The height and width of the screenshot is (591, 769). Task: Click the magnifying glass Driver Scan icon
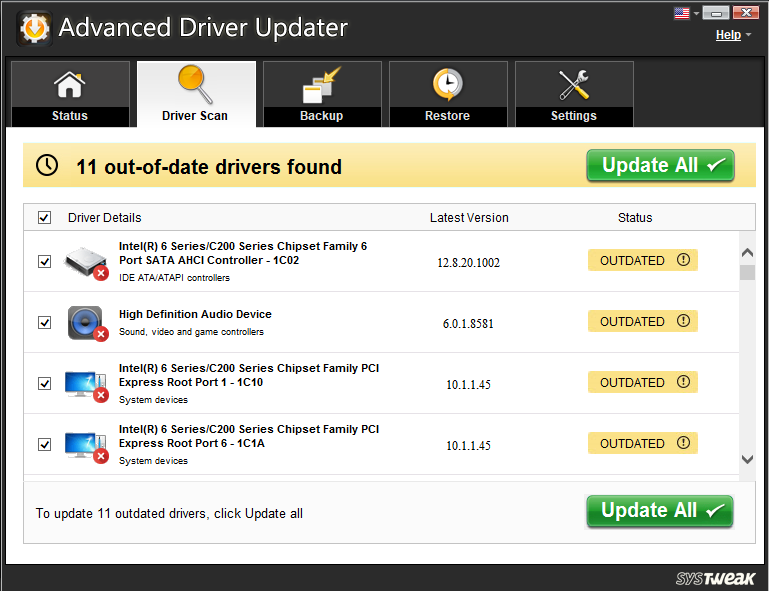(x=195, y=84)
